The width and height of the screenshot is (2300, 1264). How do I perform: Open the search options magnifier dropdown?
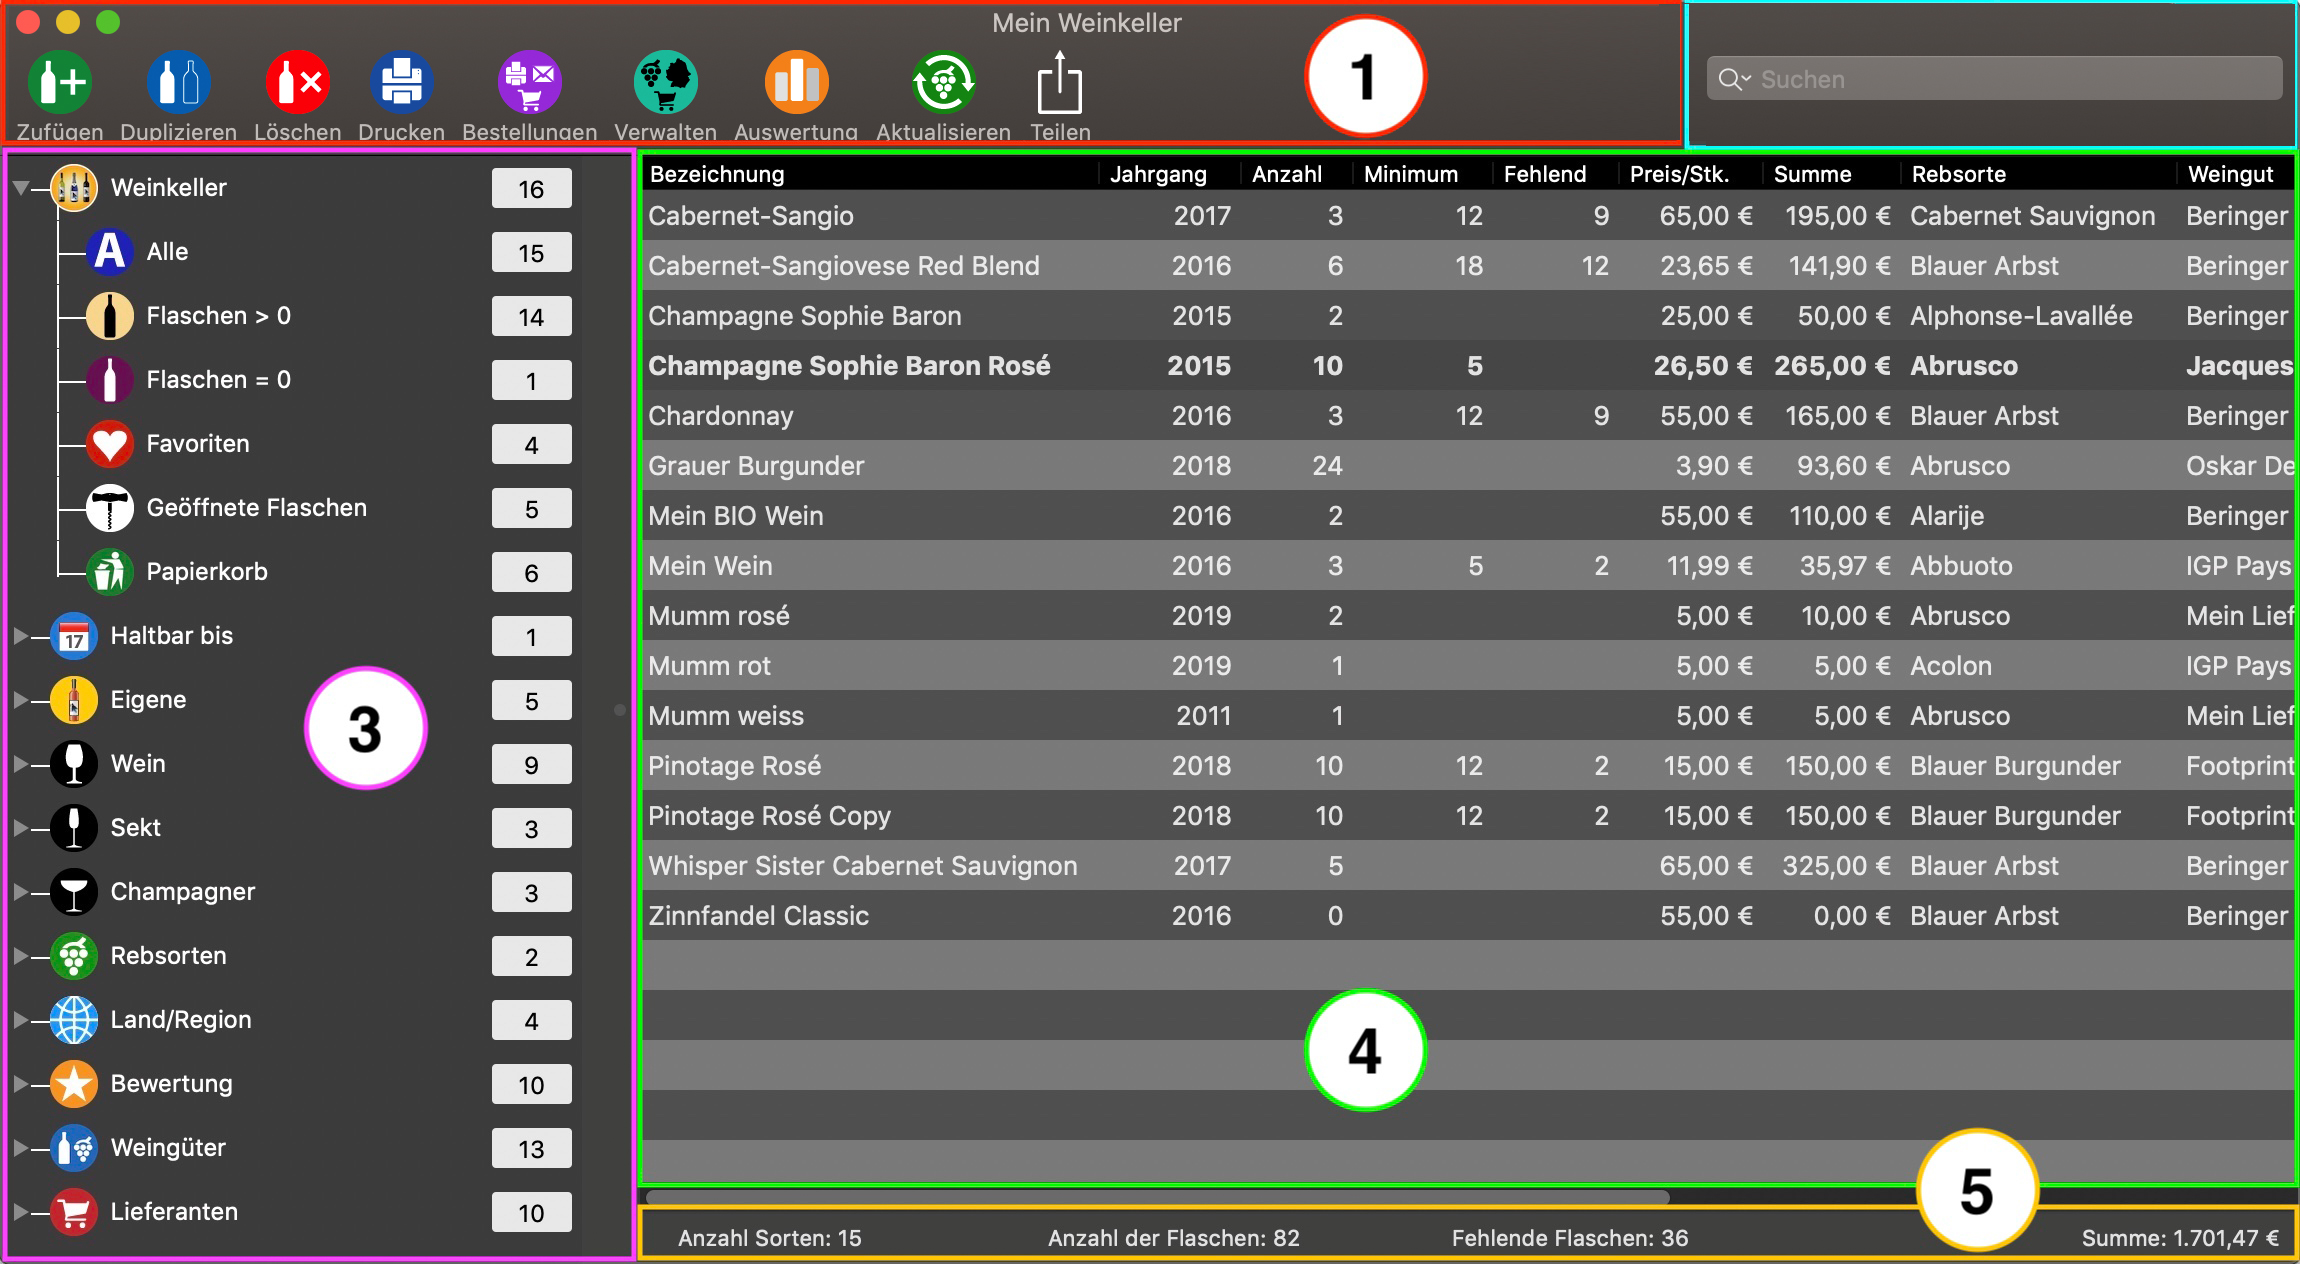(1735, 80)
